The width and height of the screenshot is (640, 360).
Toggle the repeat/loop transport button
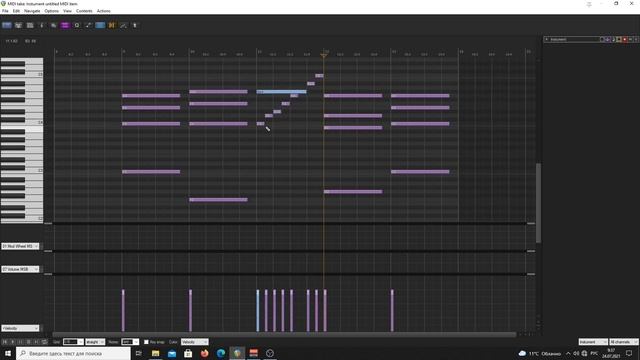pos(44,342)
